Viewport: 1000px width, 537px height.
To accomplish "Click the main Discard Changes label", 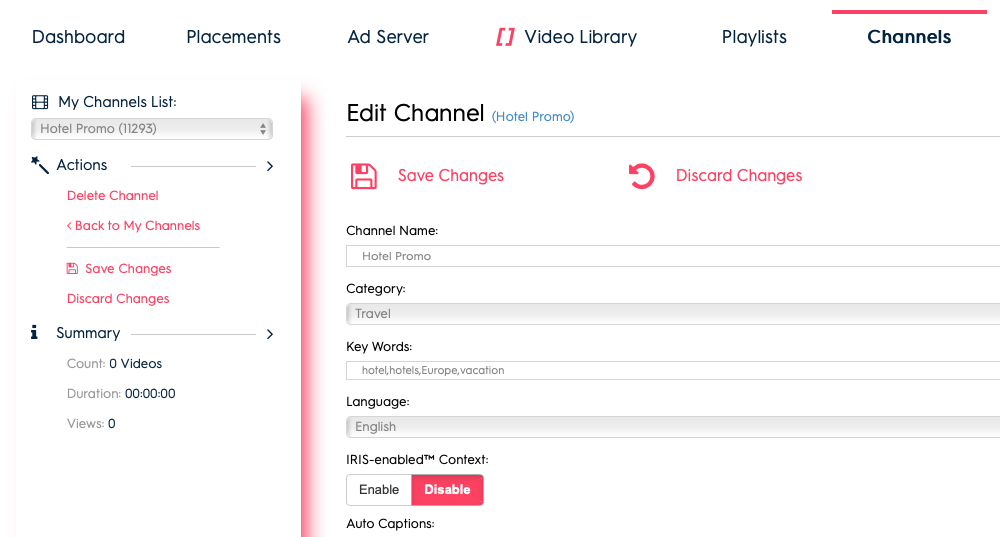I will [739, 175].
